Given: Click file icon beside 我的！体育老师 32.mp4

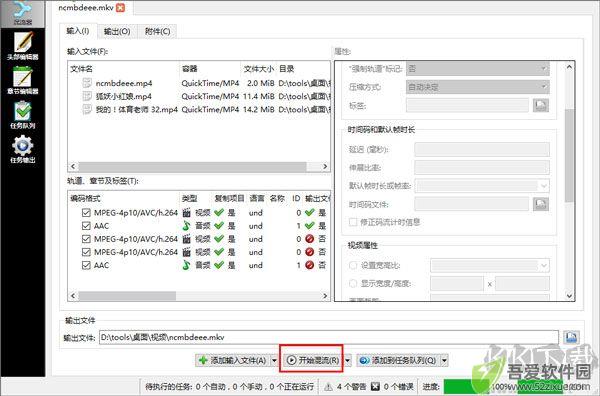Looking at the screenshot, I should (x=87, y=109).
